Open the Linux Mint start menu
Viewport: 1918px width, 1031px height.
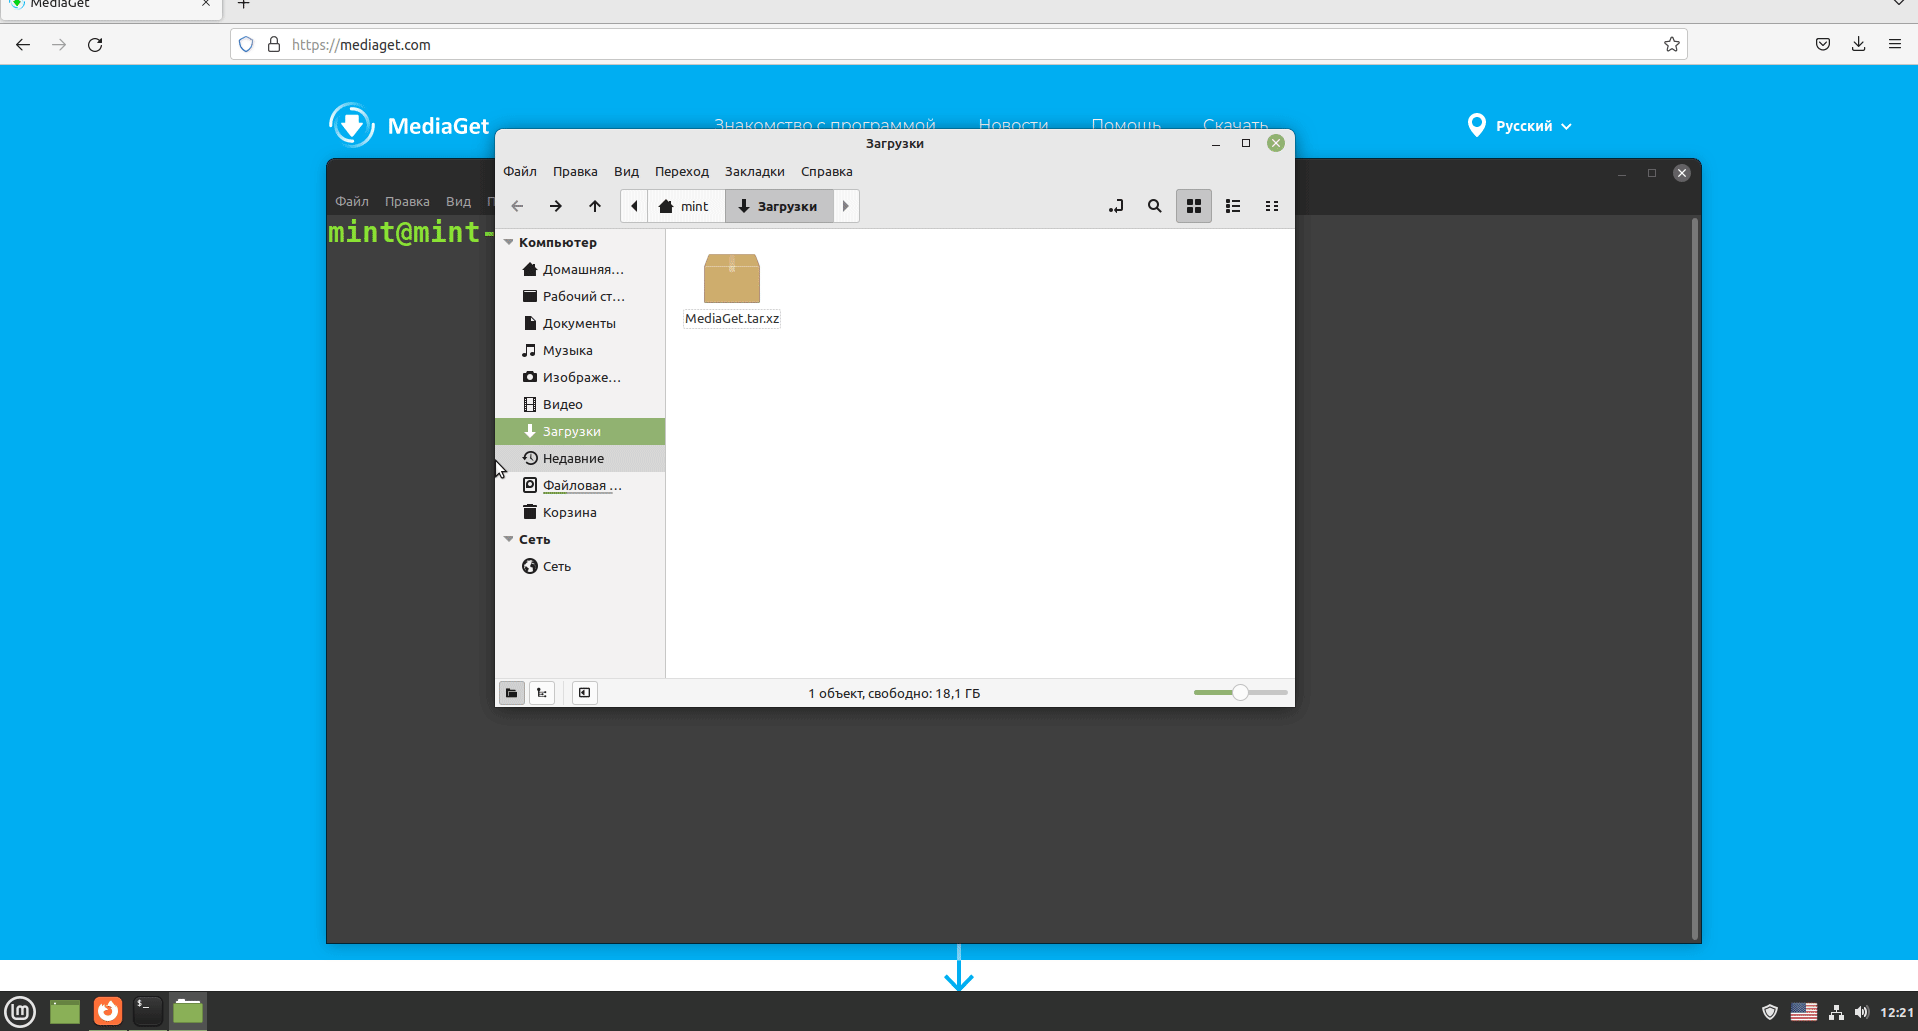pos(20,1012)
